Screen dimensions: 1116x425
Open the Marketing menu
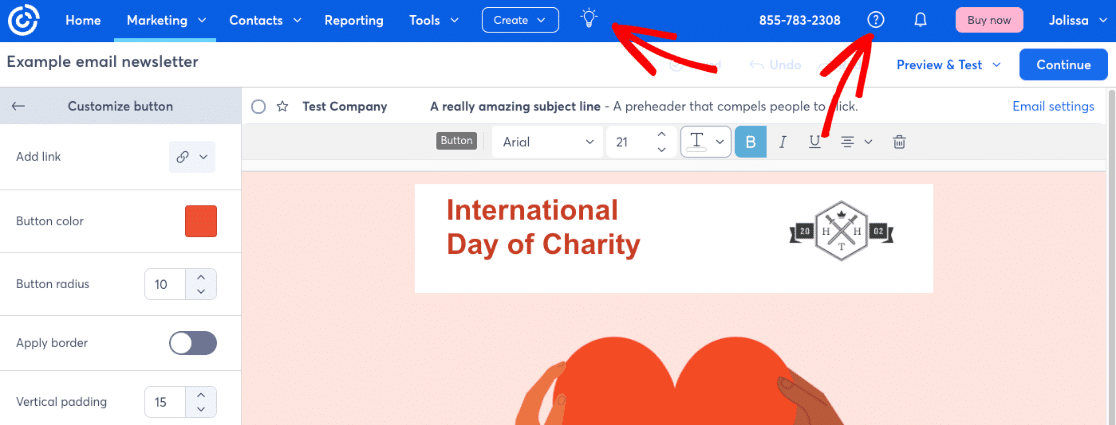click(167, 20)
